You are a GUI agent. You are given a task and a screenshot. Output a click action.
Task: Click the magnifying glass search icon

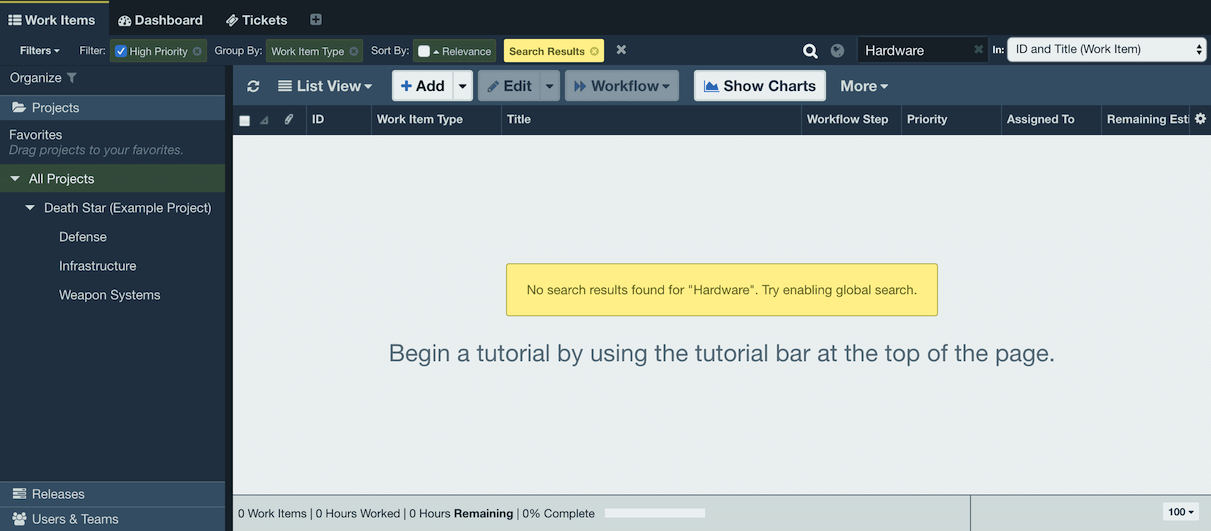point(811,51)
